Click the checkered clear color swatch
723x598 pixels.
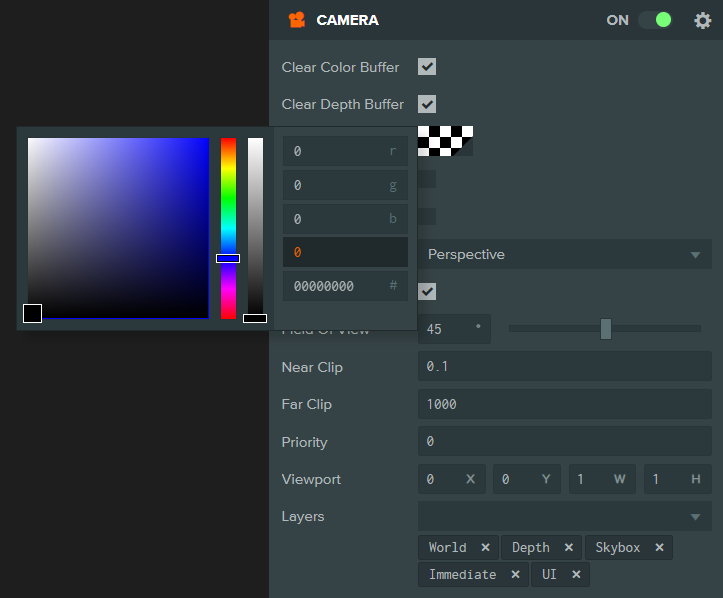point(445,141)
